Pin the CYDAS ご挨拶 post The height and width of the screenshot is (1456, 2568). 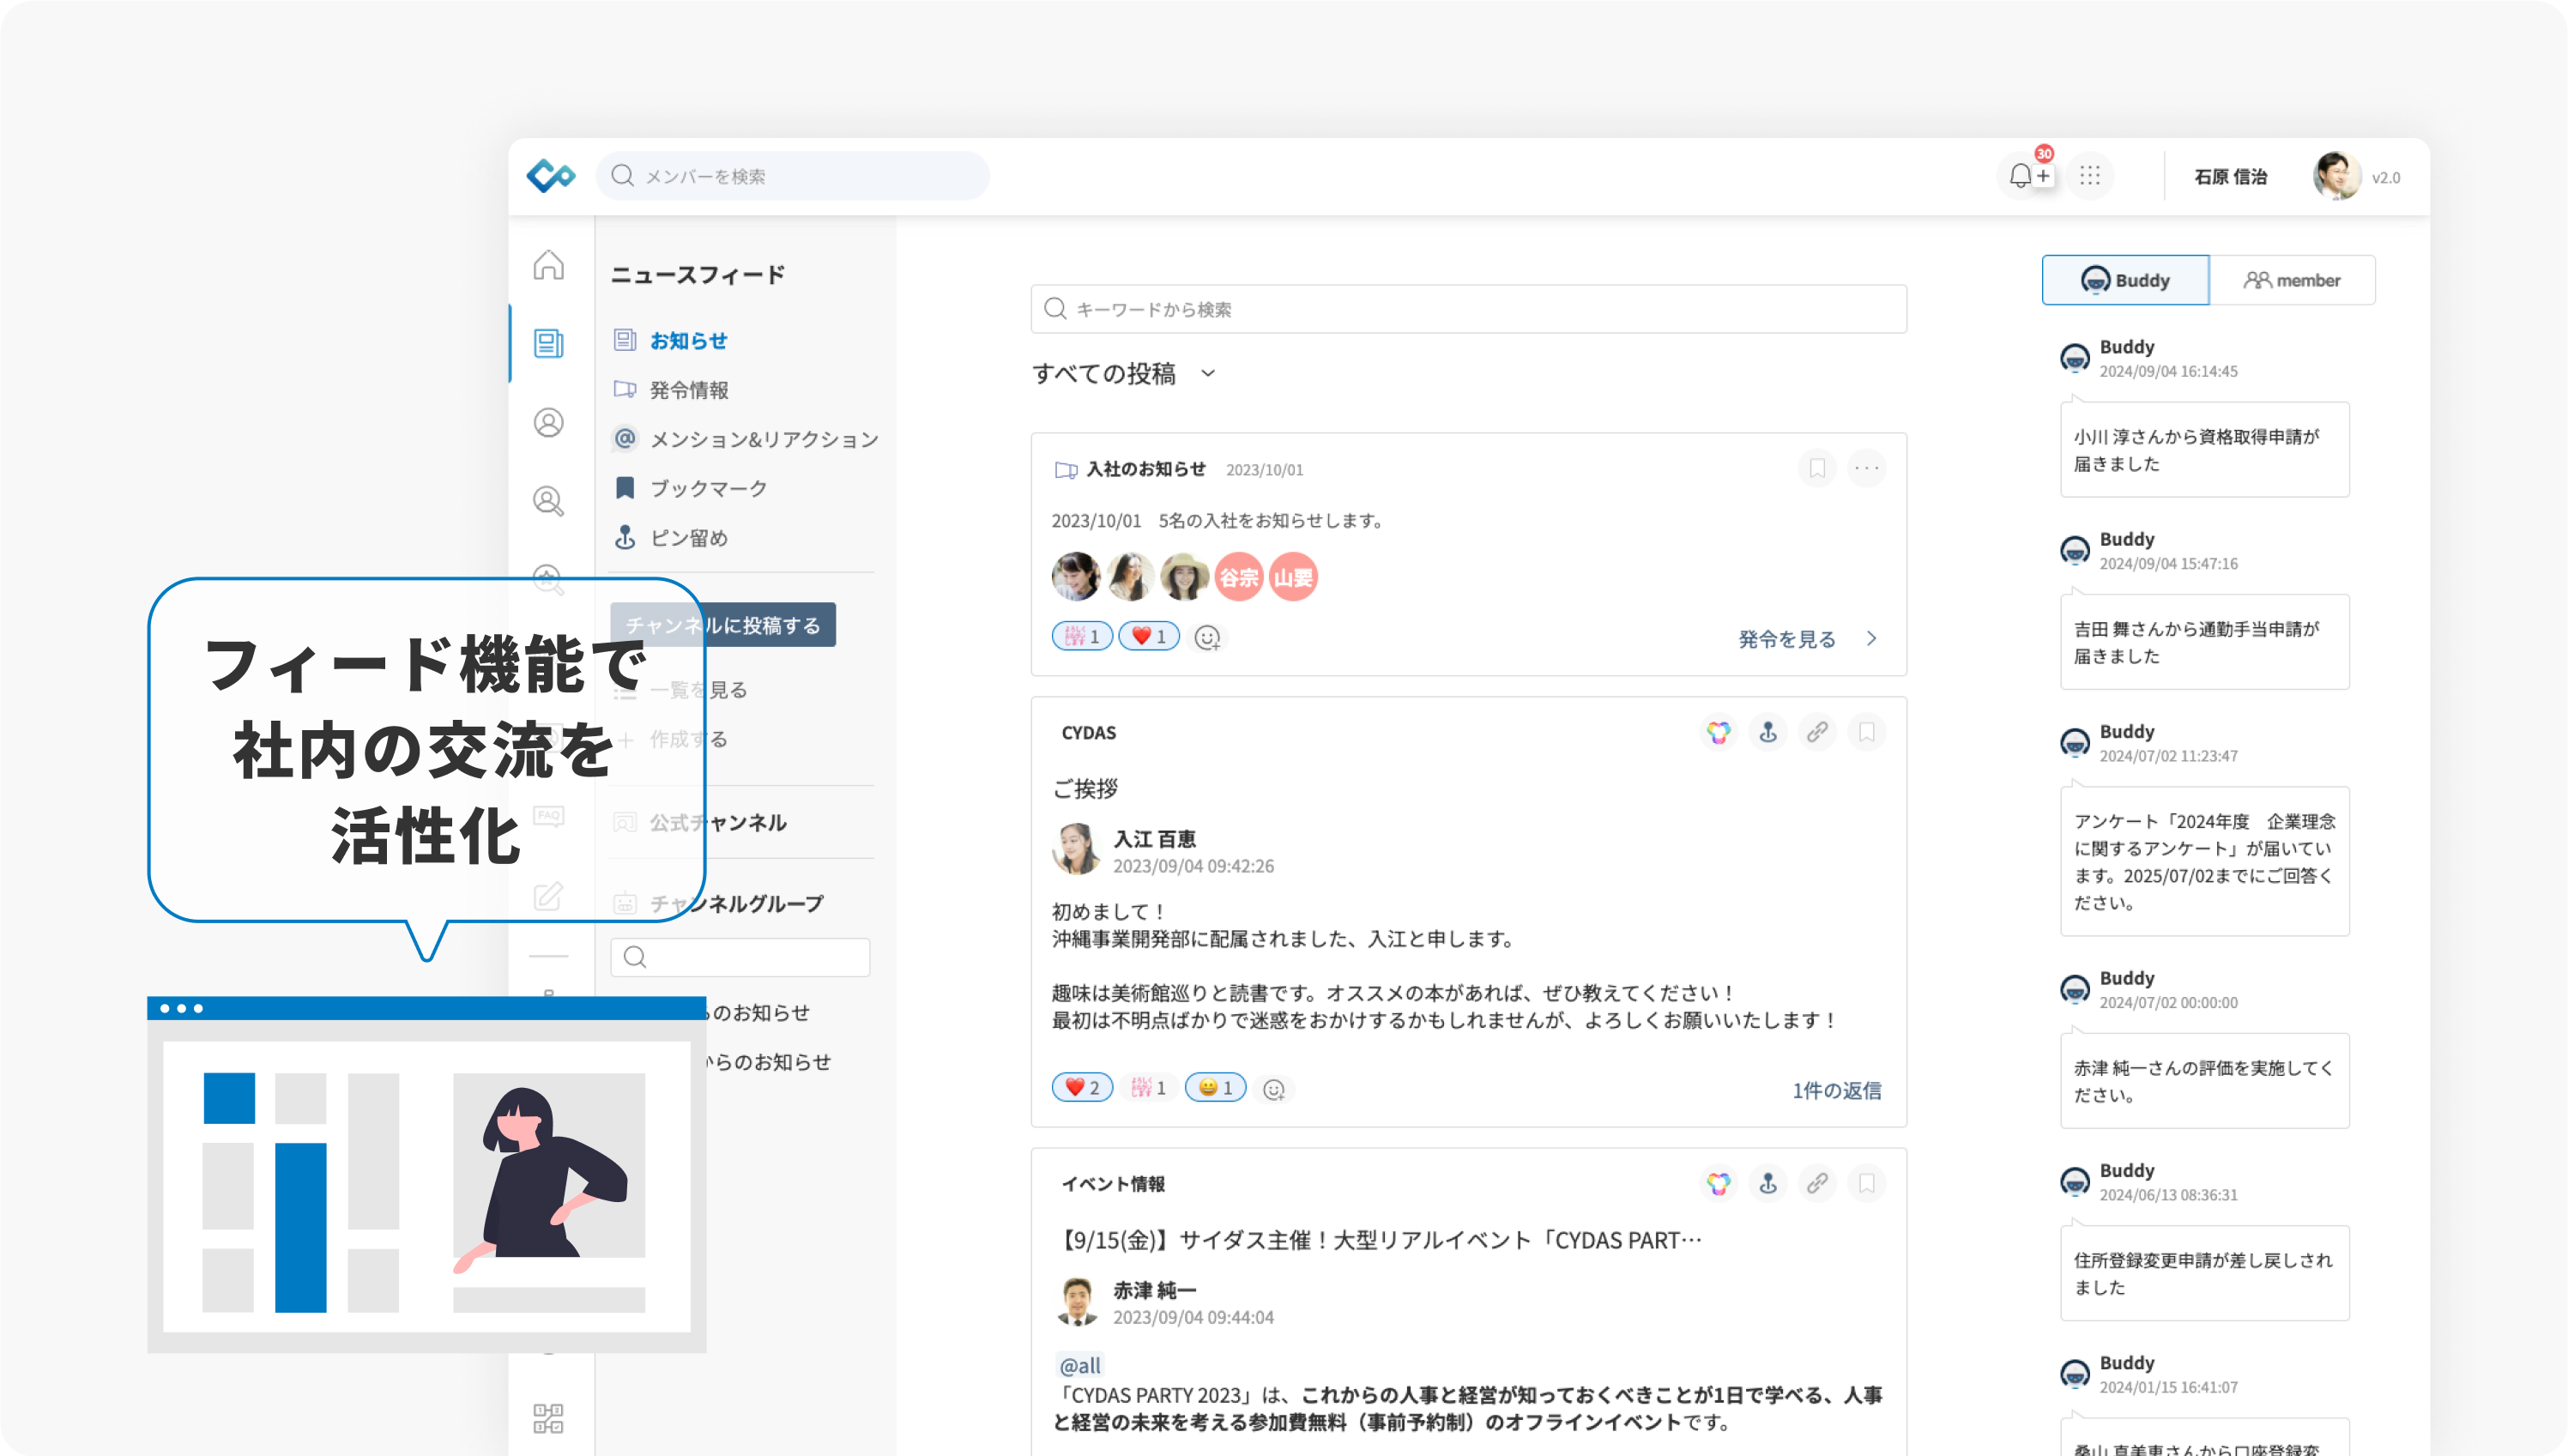(1768, 732)
